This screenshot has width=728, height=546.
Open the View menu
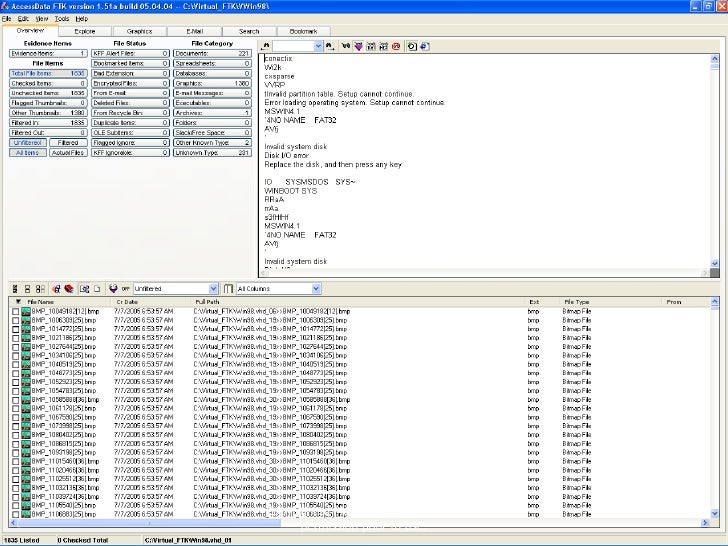pos(42,19)
